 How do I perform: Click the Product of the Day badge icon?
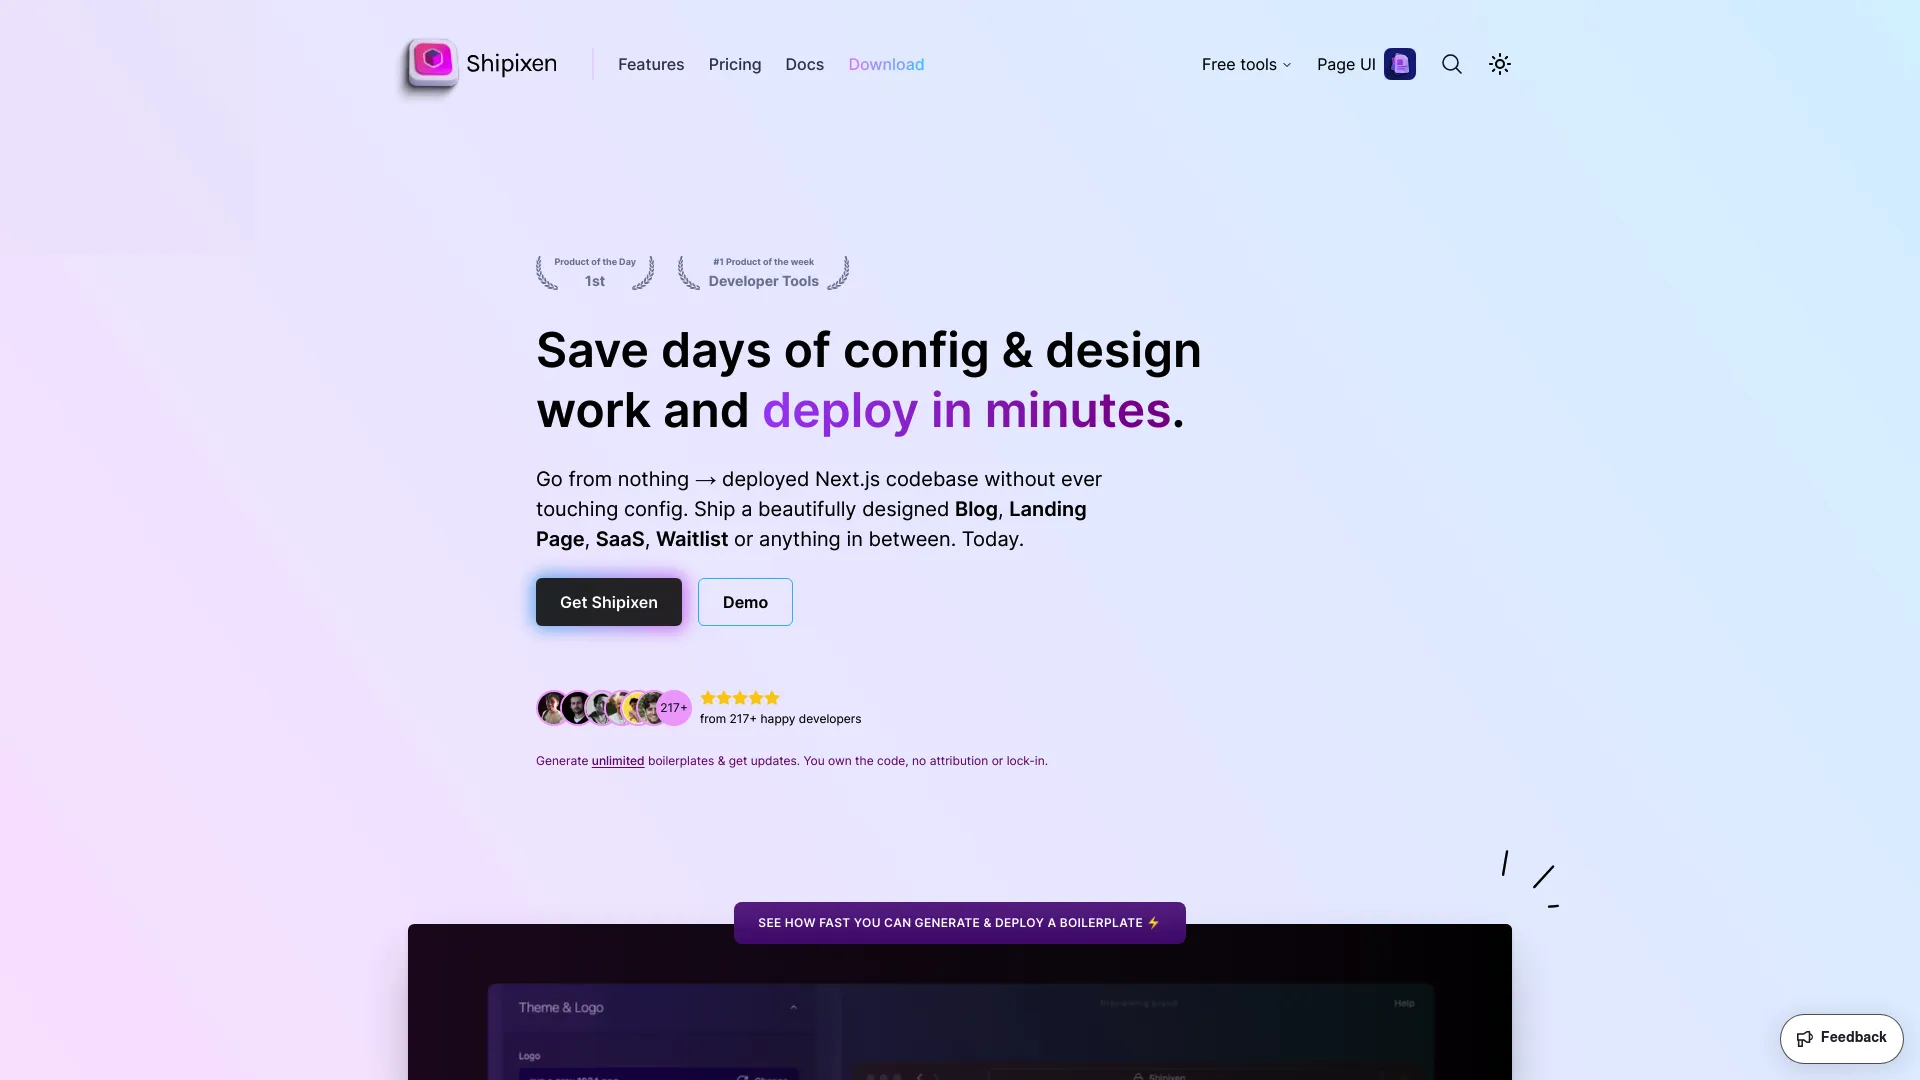pyautogui.click(x=595, y=272)
